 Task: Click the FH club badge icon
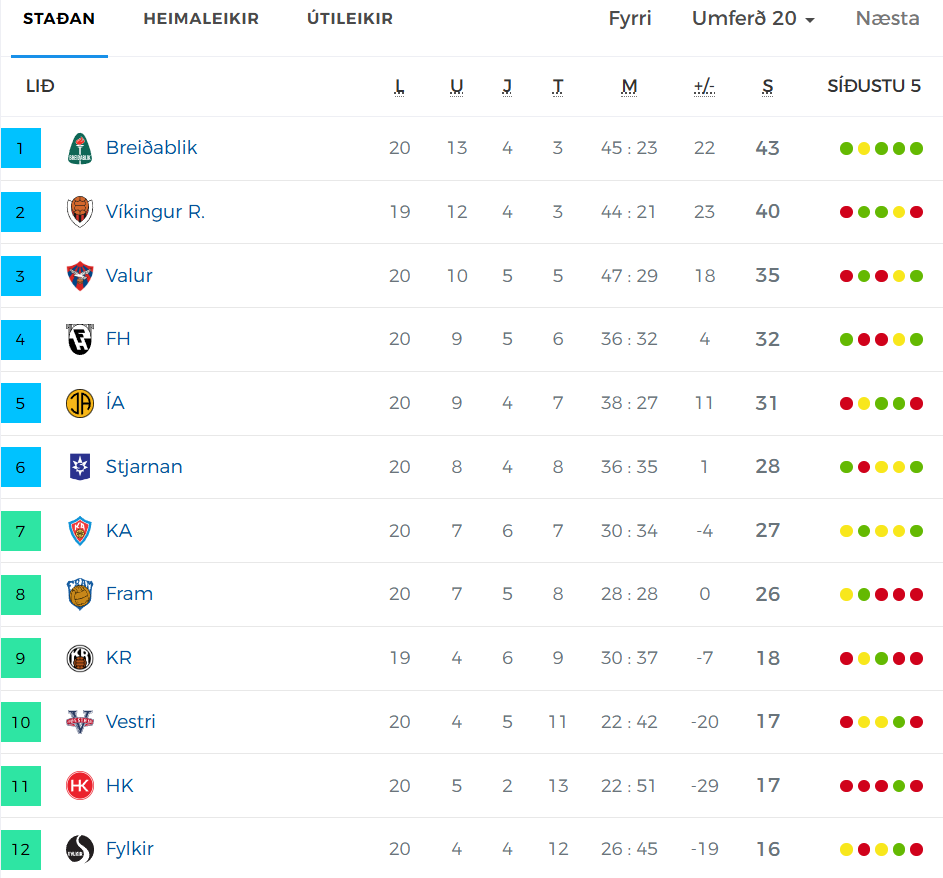80,339
